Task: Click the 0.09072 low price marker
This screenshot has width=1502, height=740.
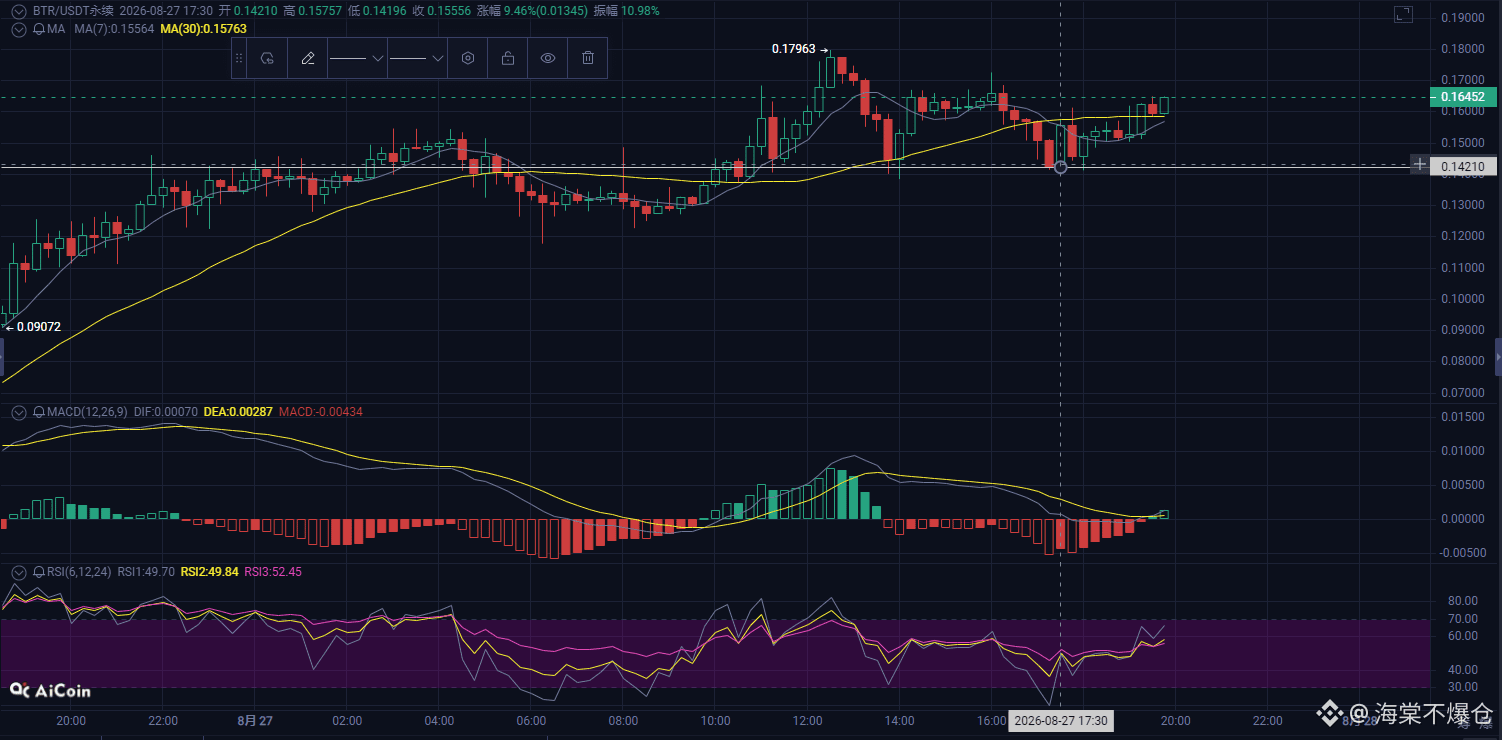Action: pos(35,326)
